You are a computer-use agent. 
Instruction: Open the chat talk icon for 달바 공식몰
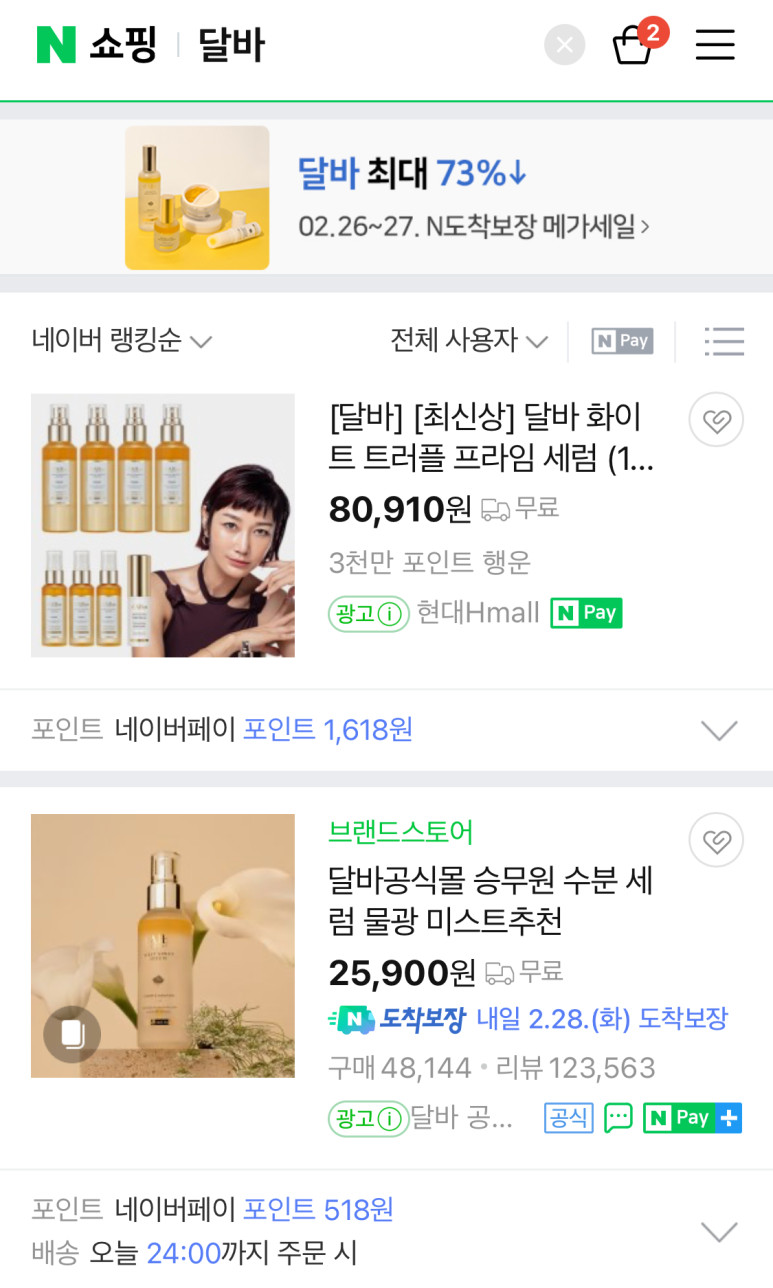click(x=618, y=1117)
